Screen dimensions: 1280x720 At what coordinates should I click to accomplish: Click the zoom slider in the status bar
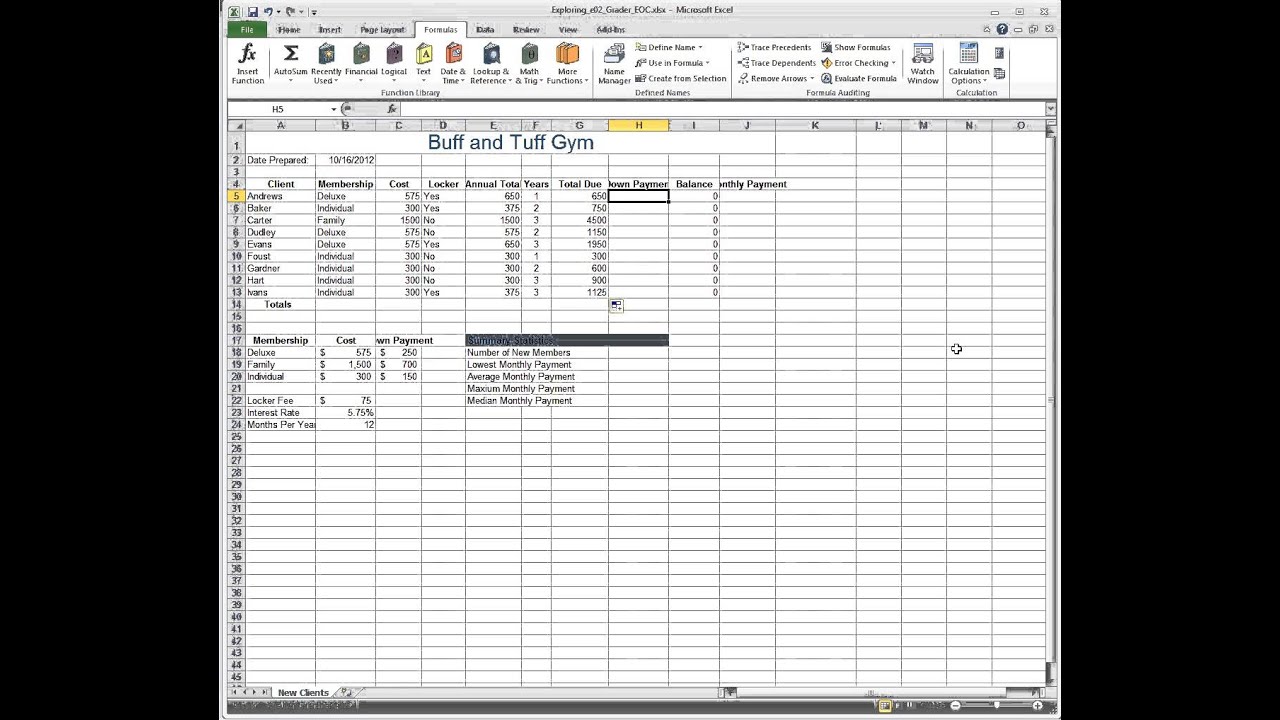(x=996, y=706)
